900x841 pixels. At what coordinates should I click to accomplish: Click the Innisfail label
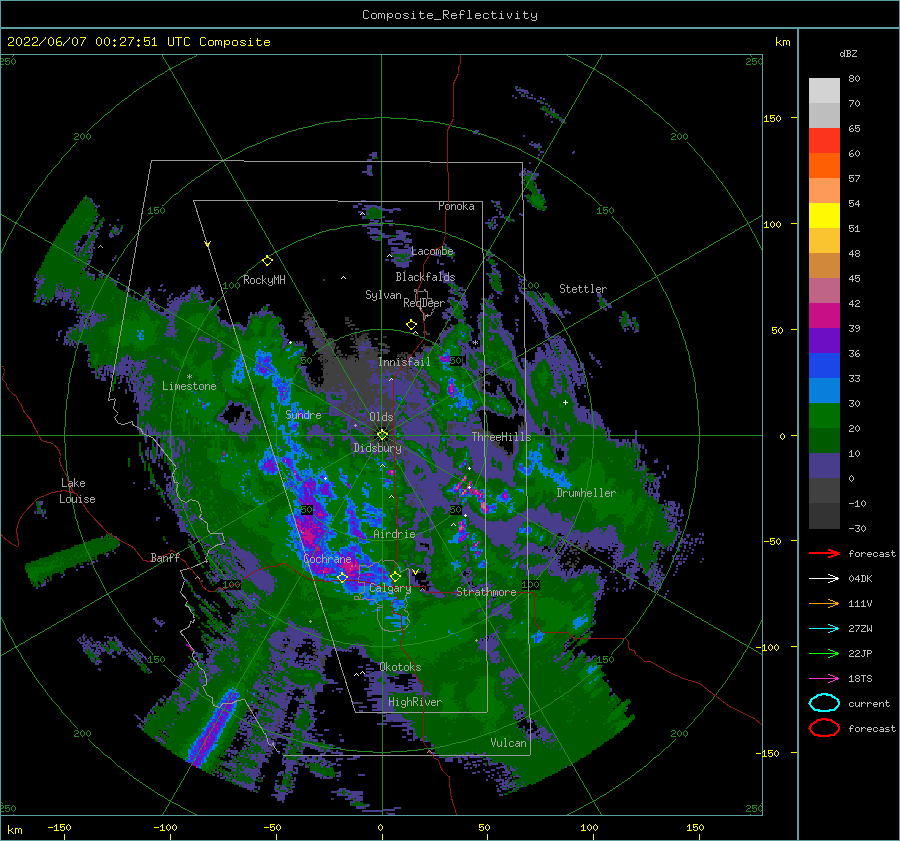click(x=404, y=362)
